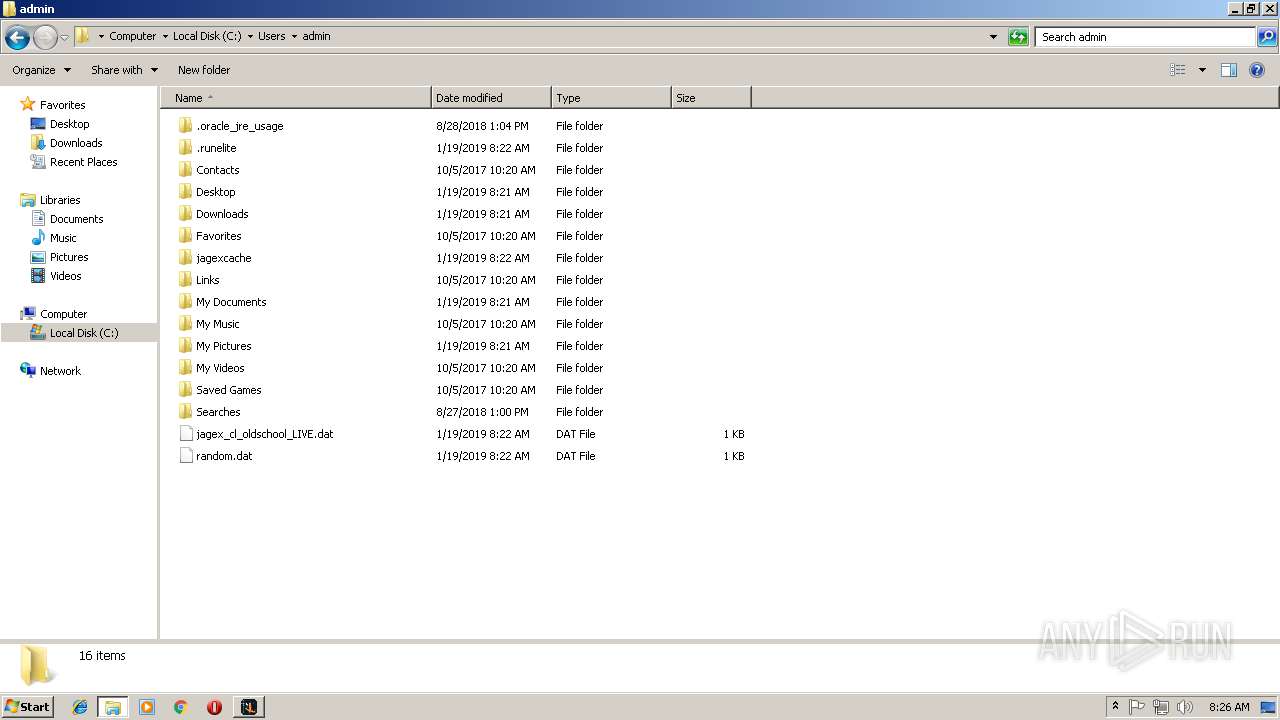Open Music library
Screen dimensions: 1280x720
tap(63, 238)
